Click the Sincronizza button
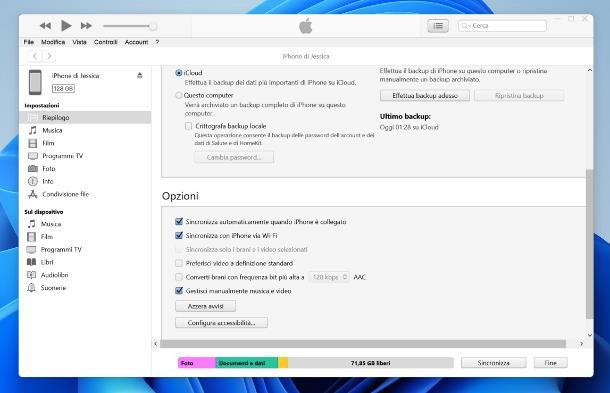Viewport: 610px width, 393px height. click(x=494, y=363)
